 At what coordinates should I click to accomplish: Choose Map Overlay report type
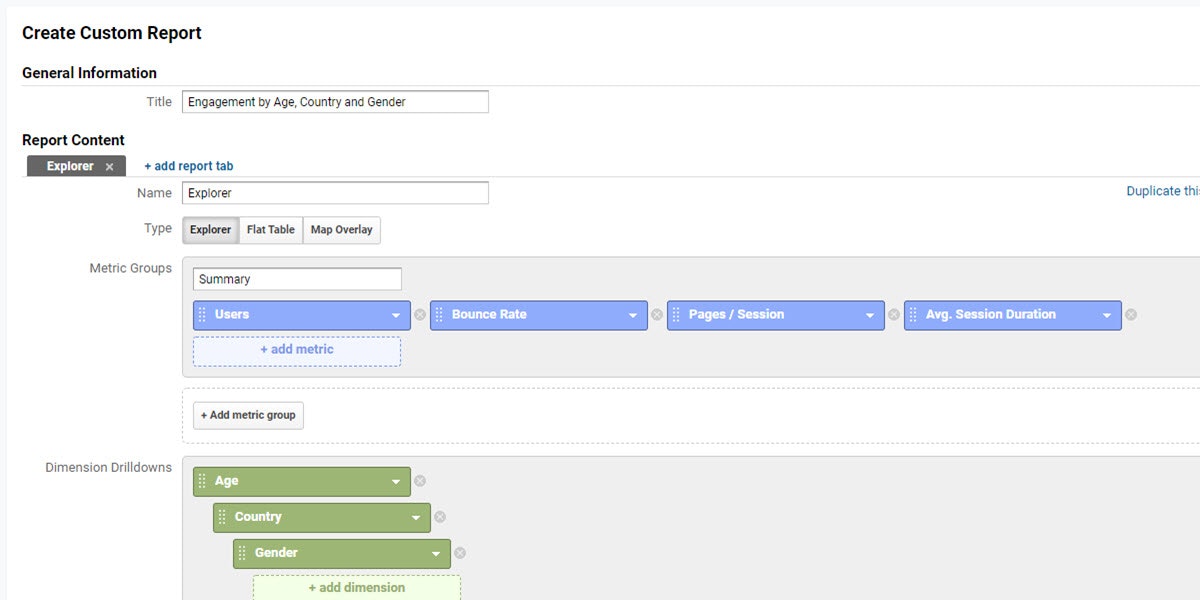click(341, 230)
